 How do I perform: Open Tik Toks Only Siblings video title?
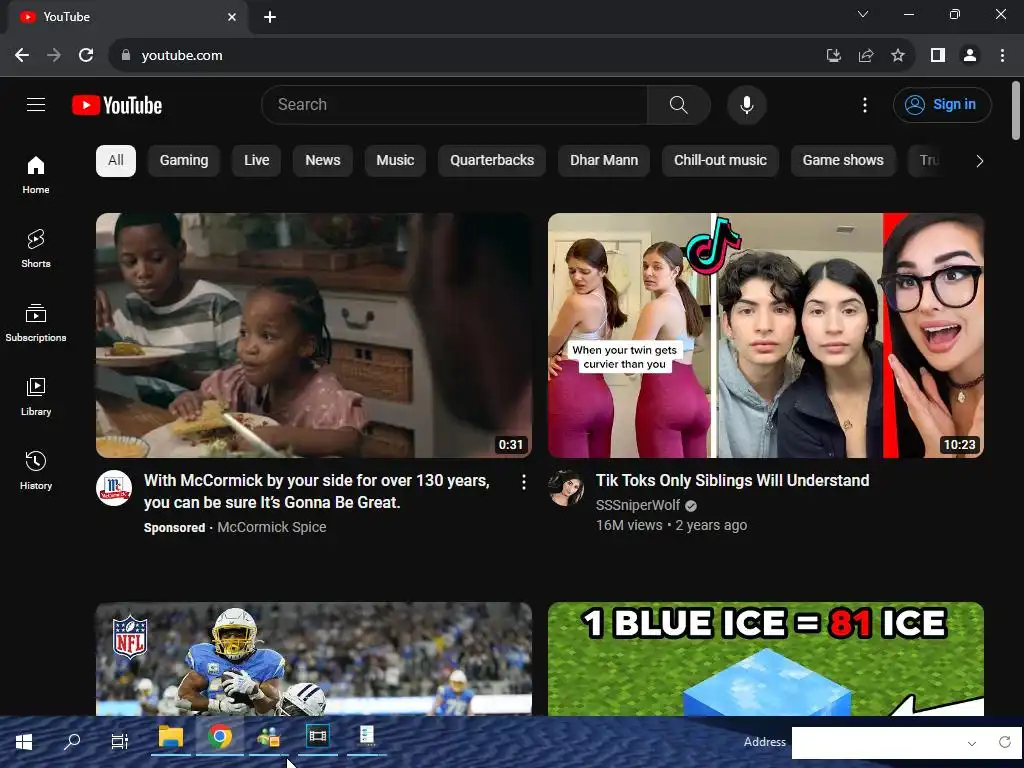[x=732, y=481]
